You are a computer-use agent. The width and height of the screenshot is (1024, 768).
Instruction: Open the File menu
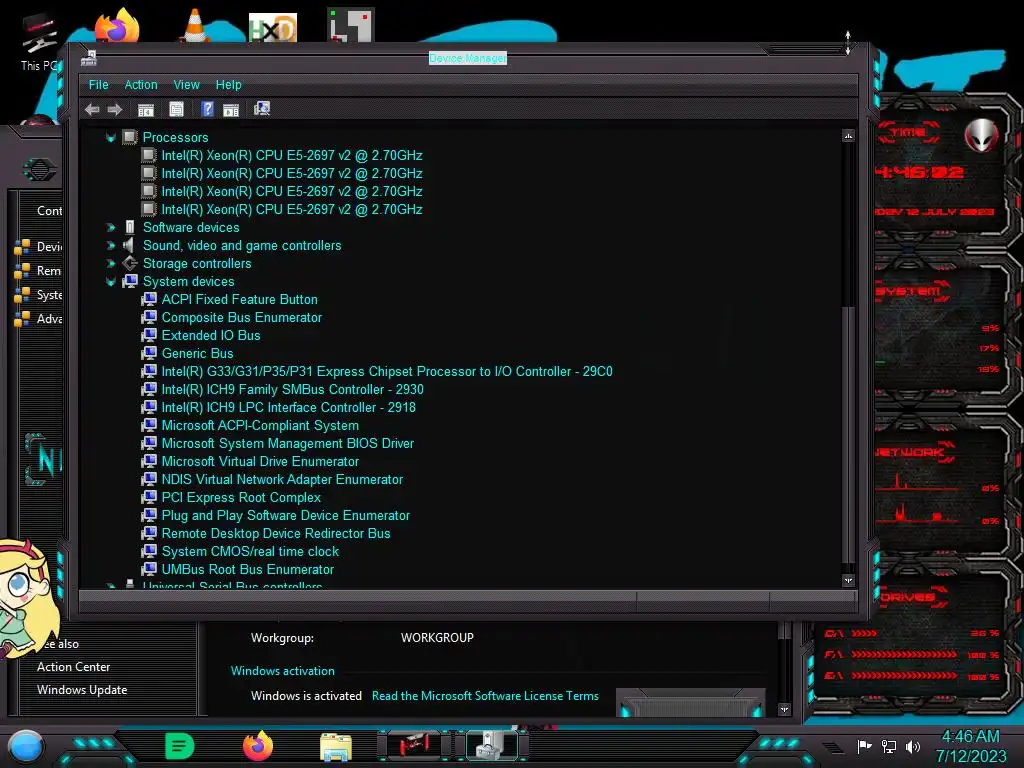(99, 85)
